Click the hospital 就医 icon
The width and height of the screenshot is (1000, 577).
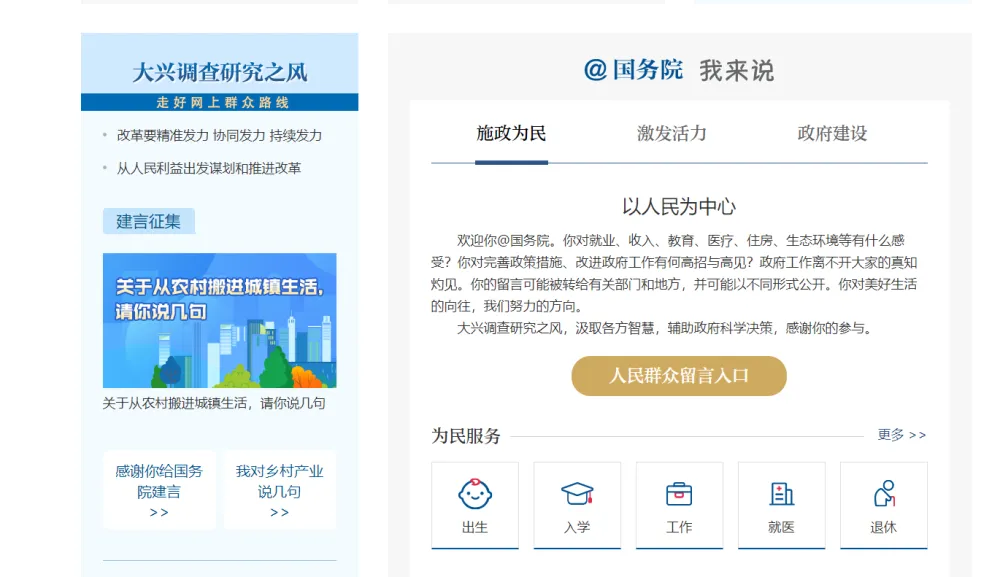pos(781,495)
